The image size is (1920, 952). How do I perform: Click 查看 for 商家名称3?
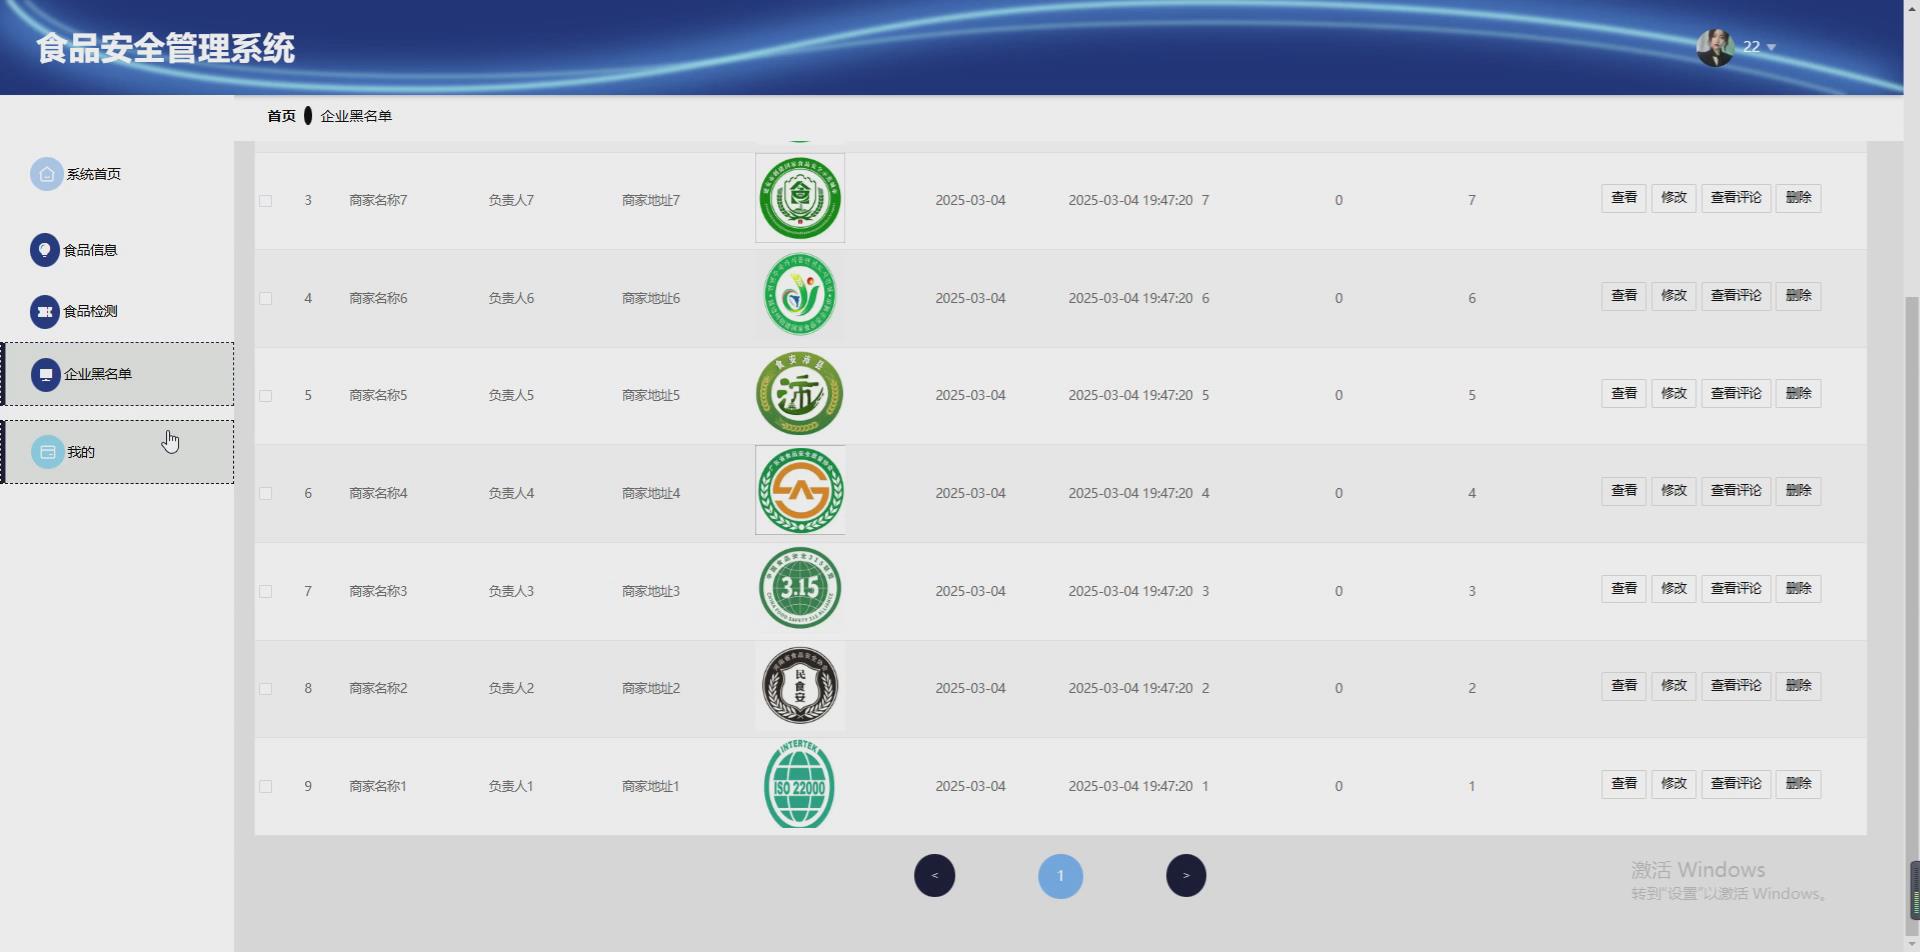point(1624,589)
